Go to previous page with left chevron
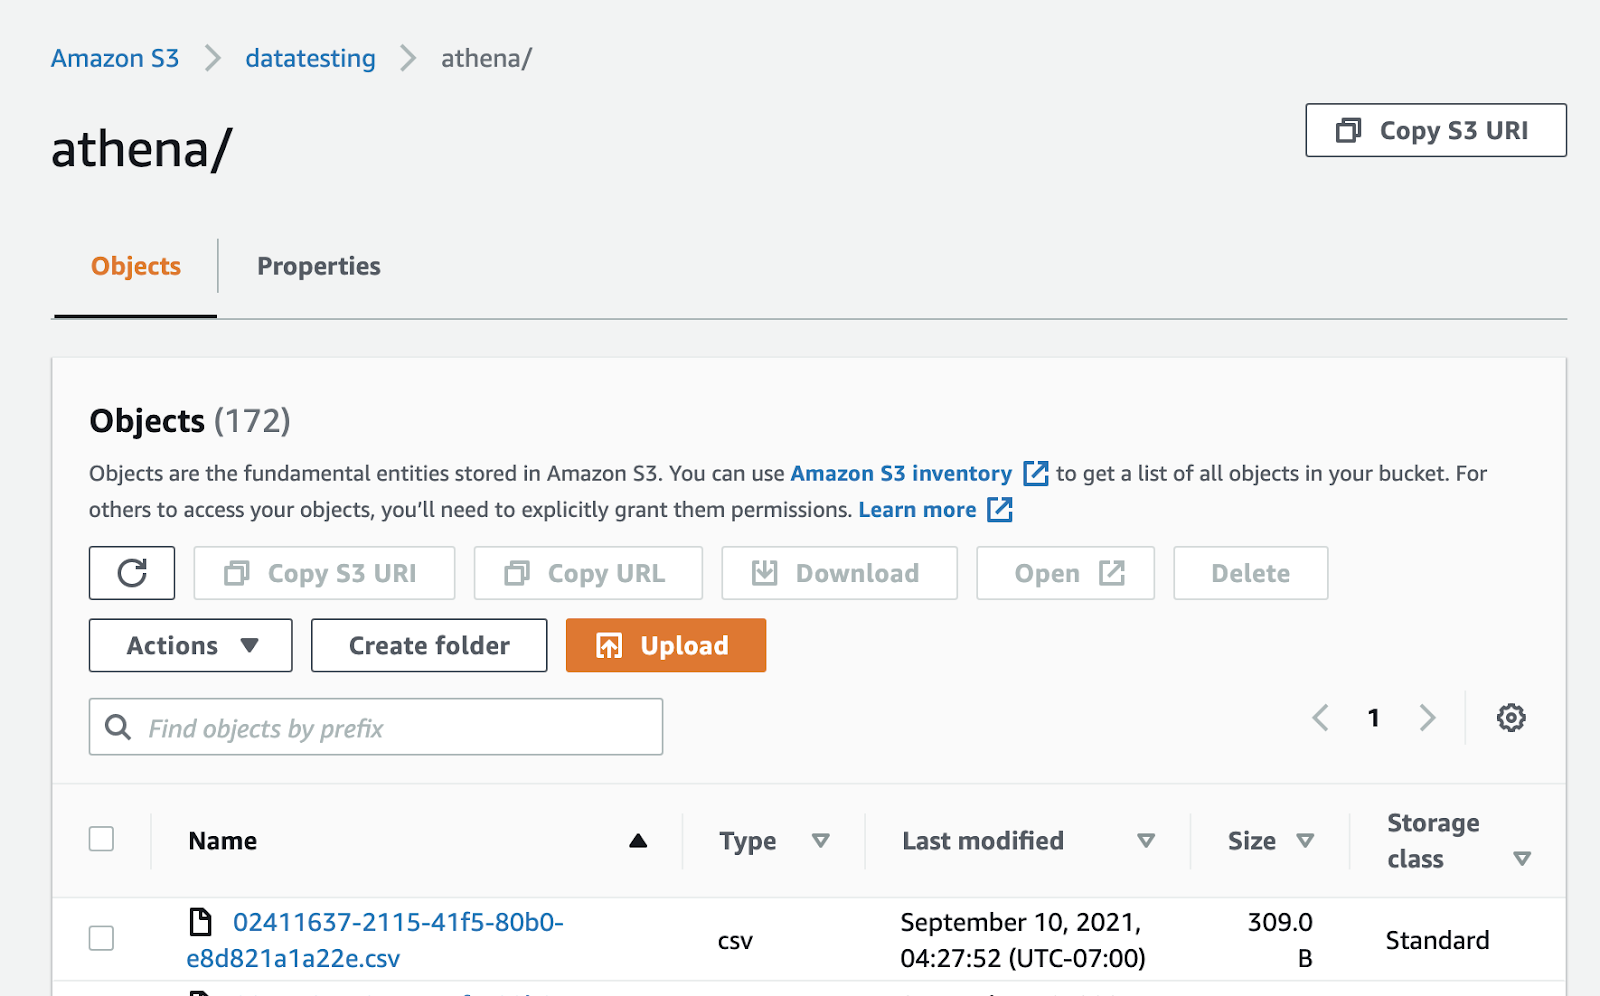This screenshot has height=996, width=1600. 1321,718
